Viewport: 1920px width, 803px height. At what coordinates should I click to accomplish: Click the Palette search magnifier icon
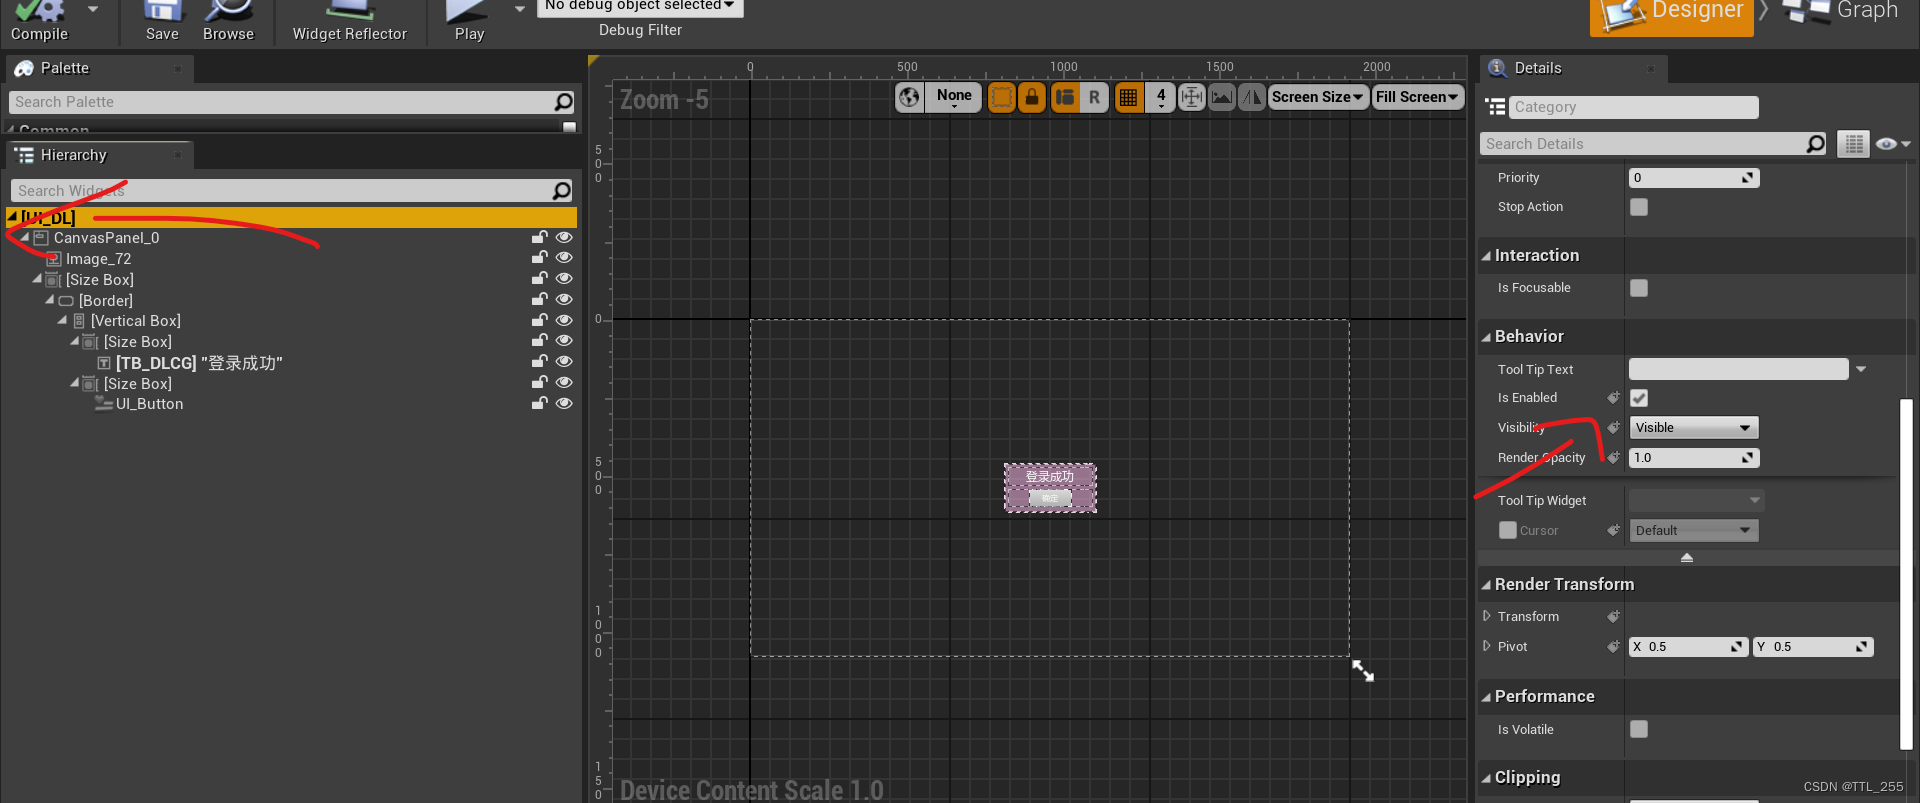(563, 102)
